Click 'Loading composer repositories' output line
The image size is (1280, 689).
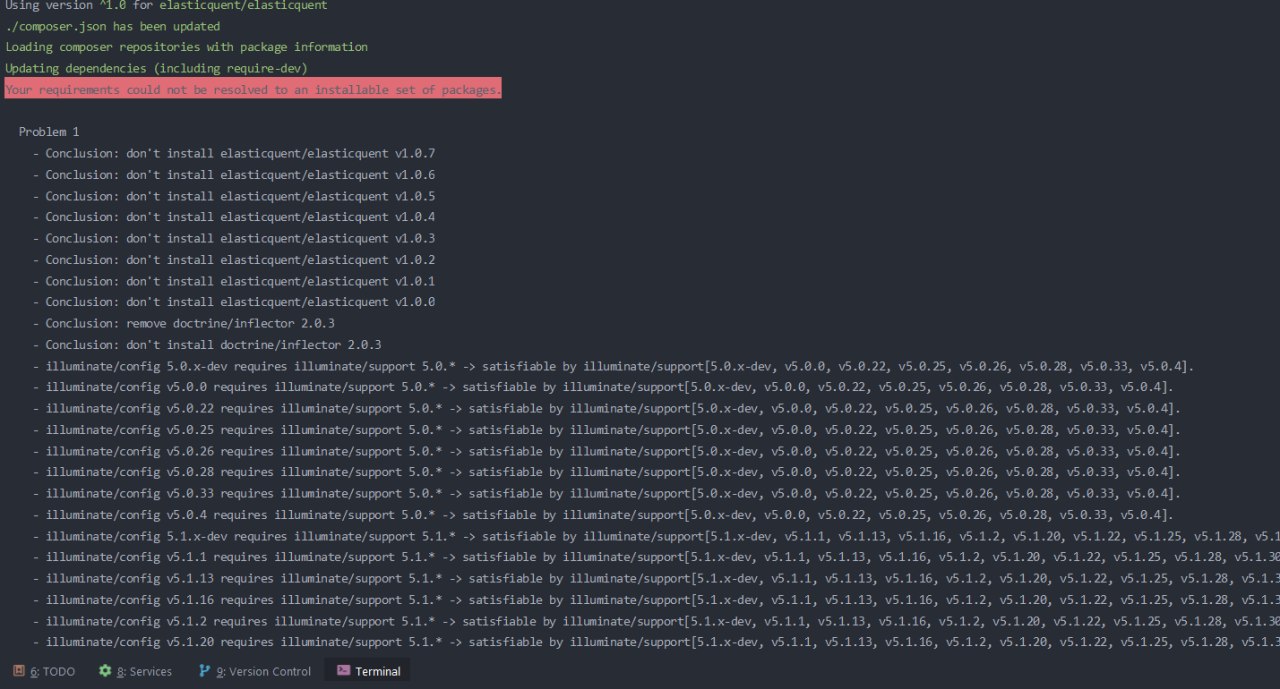[x=186, y=47]
